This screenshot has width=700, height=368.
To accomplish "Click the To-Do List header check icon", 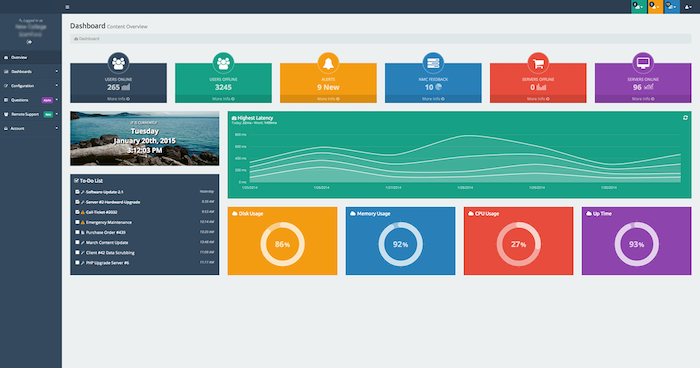I will 76,180.
